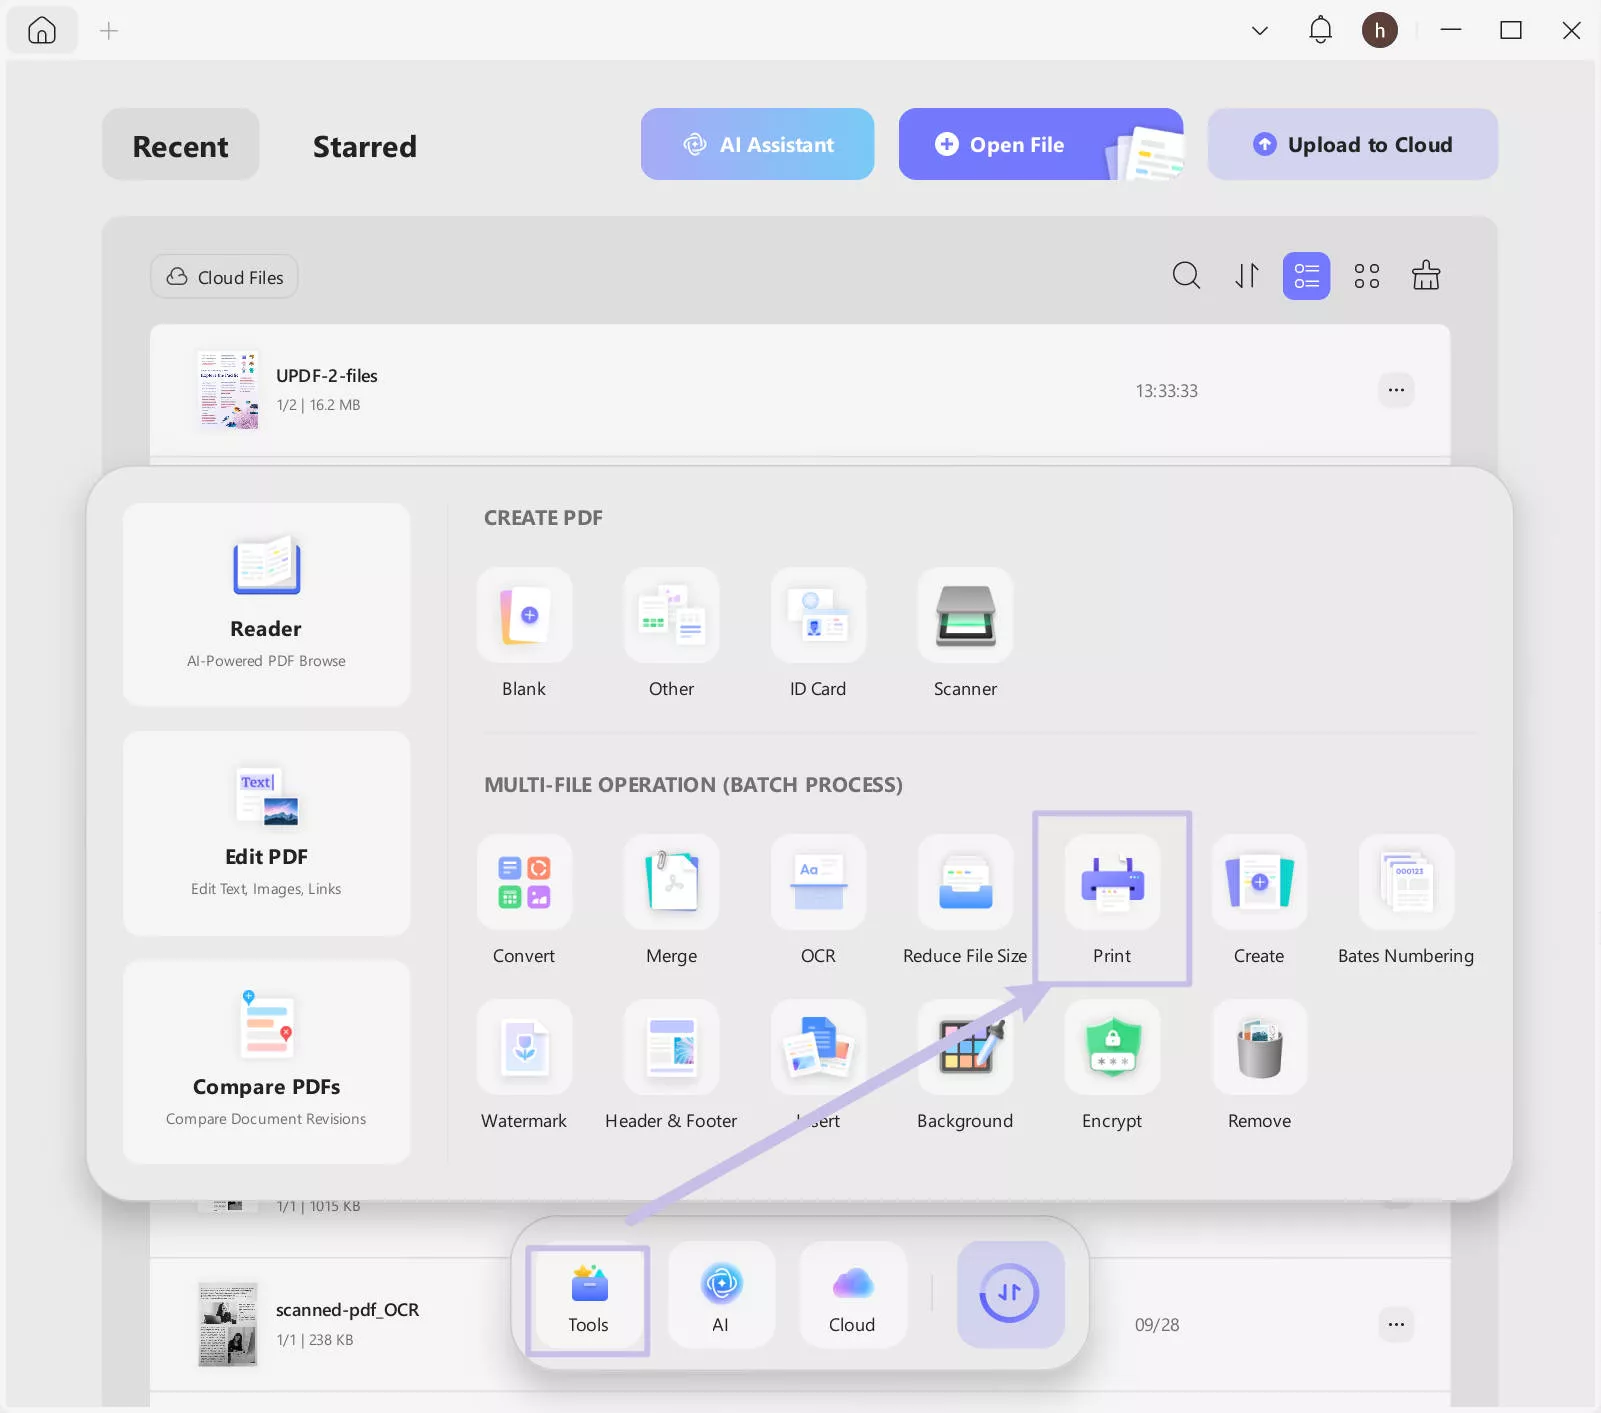This screenshot has width=1601, height=1413.
Task: Sort the file list
Action: 1246,275
